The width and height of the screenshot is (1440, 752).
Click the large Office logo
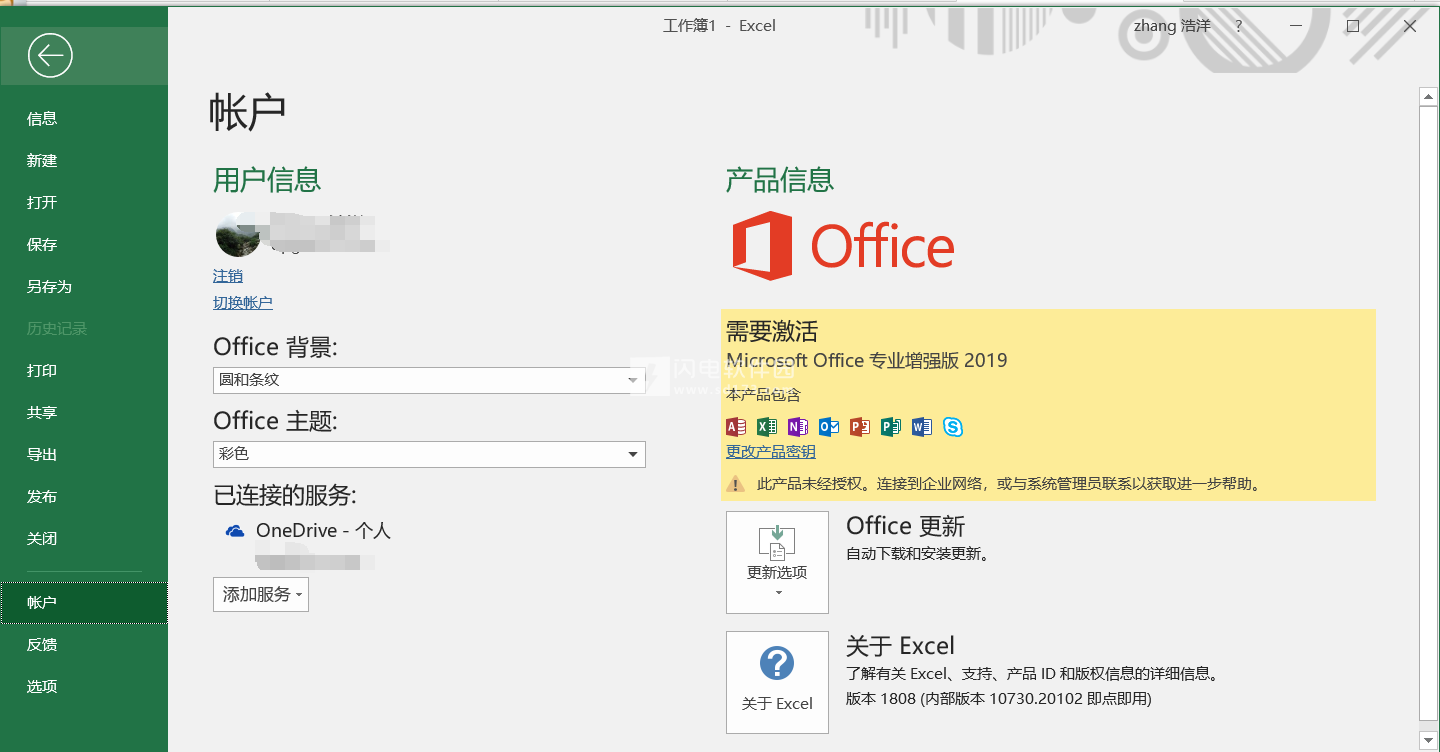pos(843,245)
